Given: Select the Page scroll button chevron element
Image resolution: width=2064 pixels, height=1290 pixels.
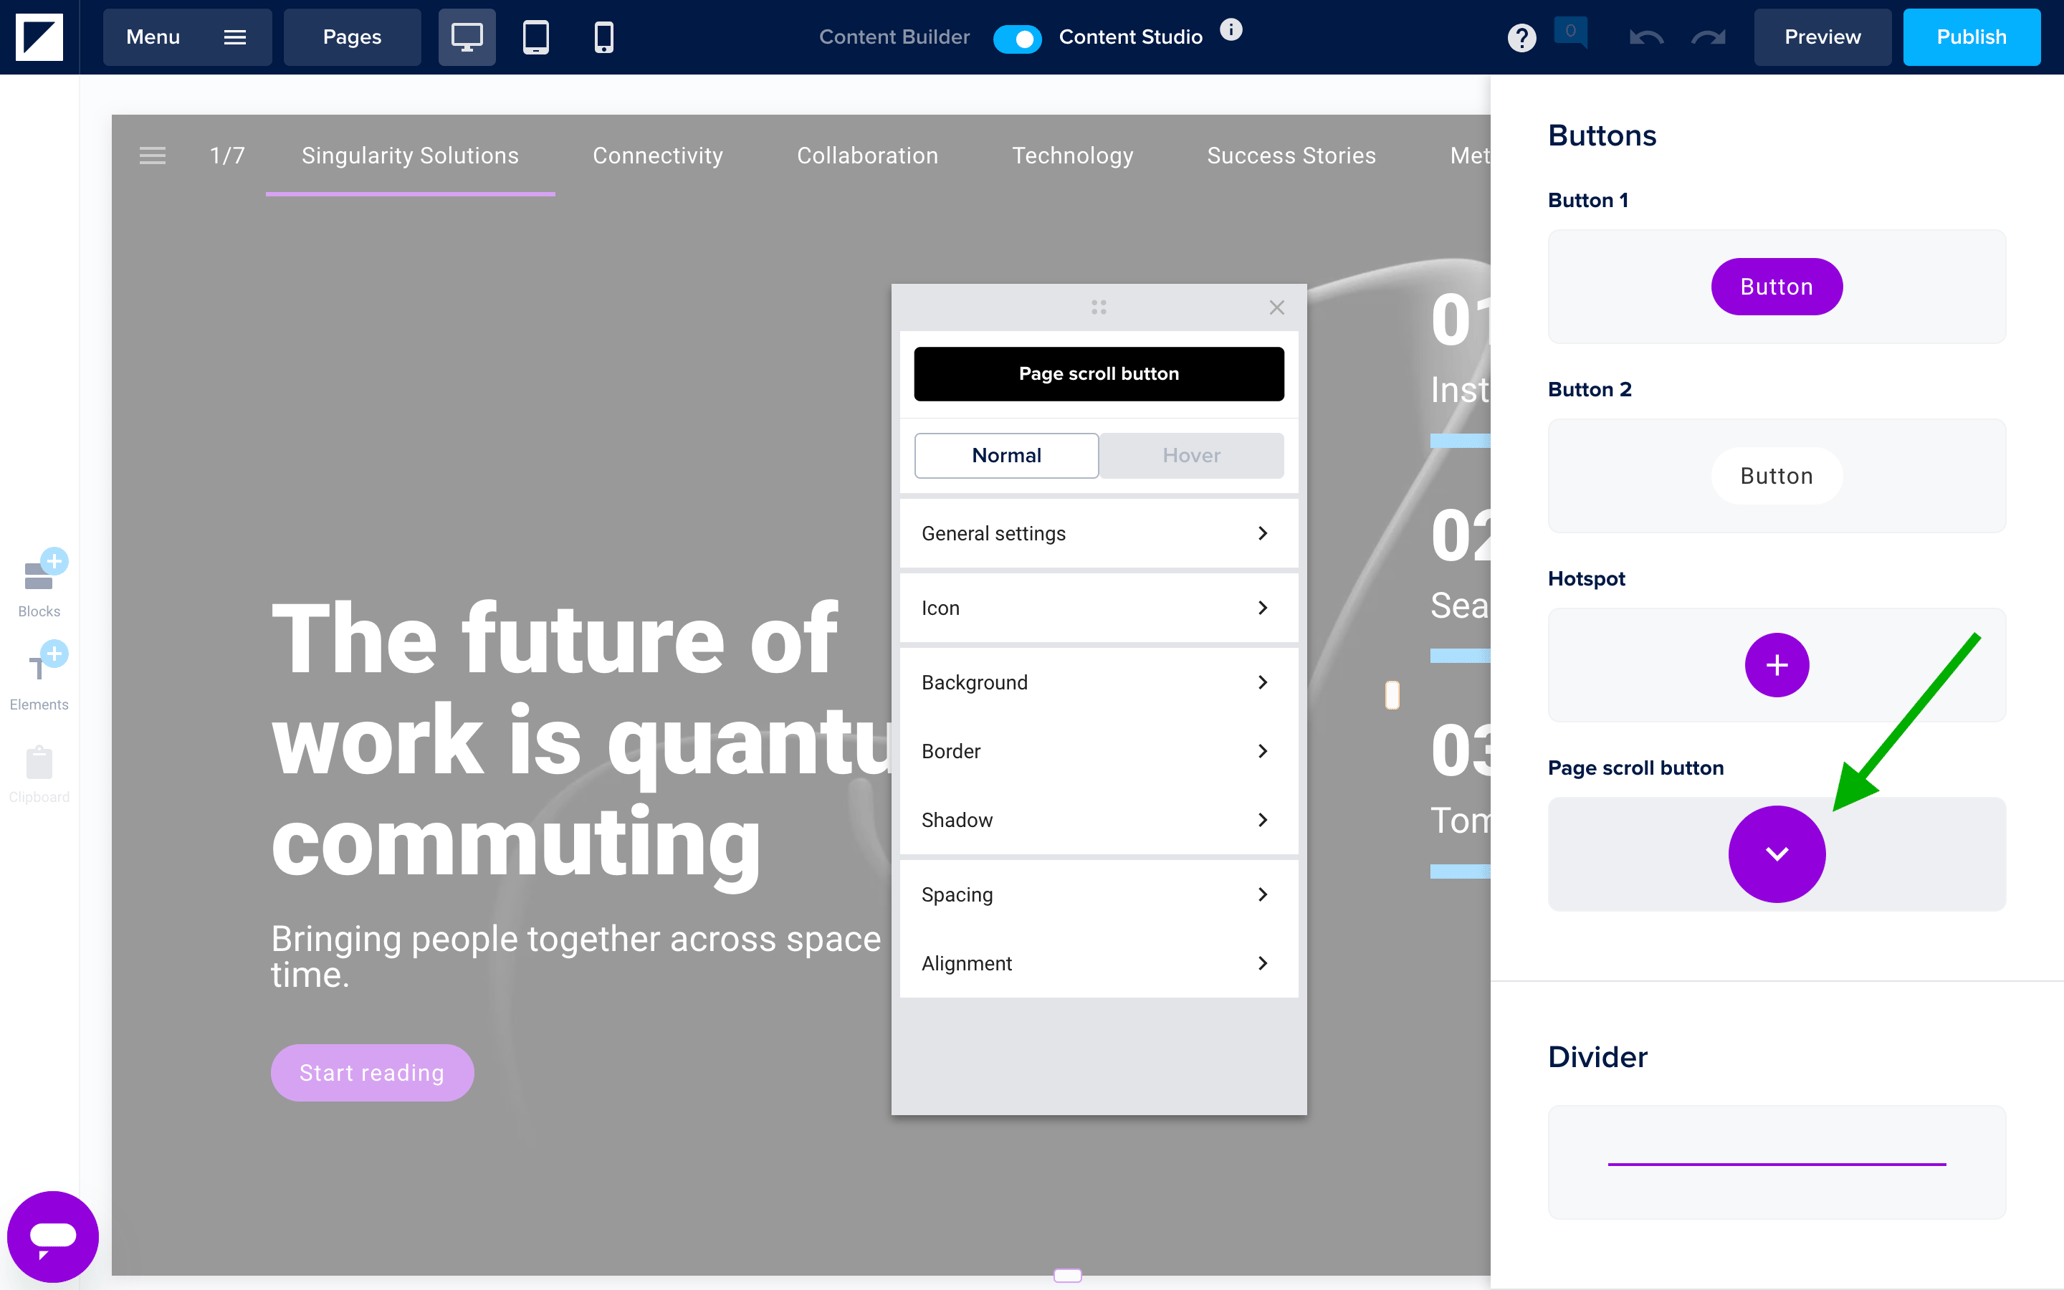Looking at the screenshot, I should 1776,854.
